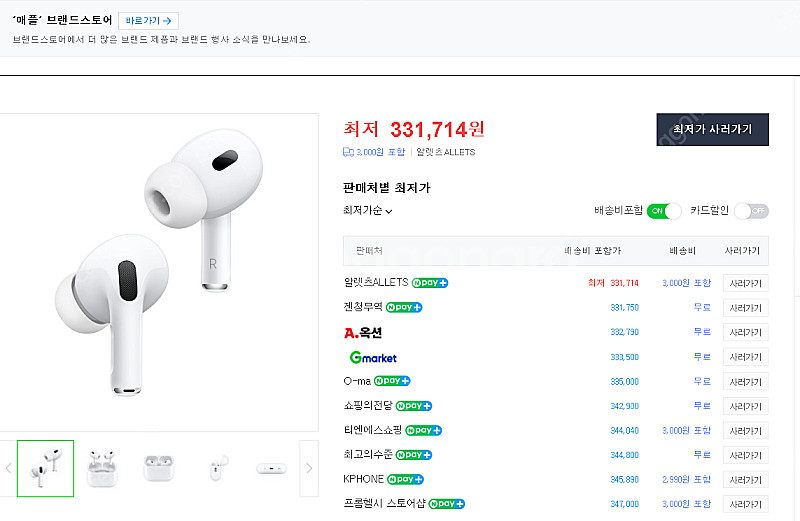Select the closed charging case thumbnail

tap(159, 468)
